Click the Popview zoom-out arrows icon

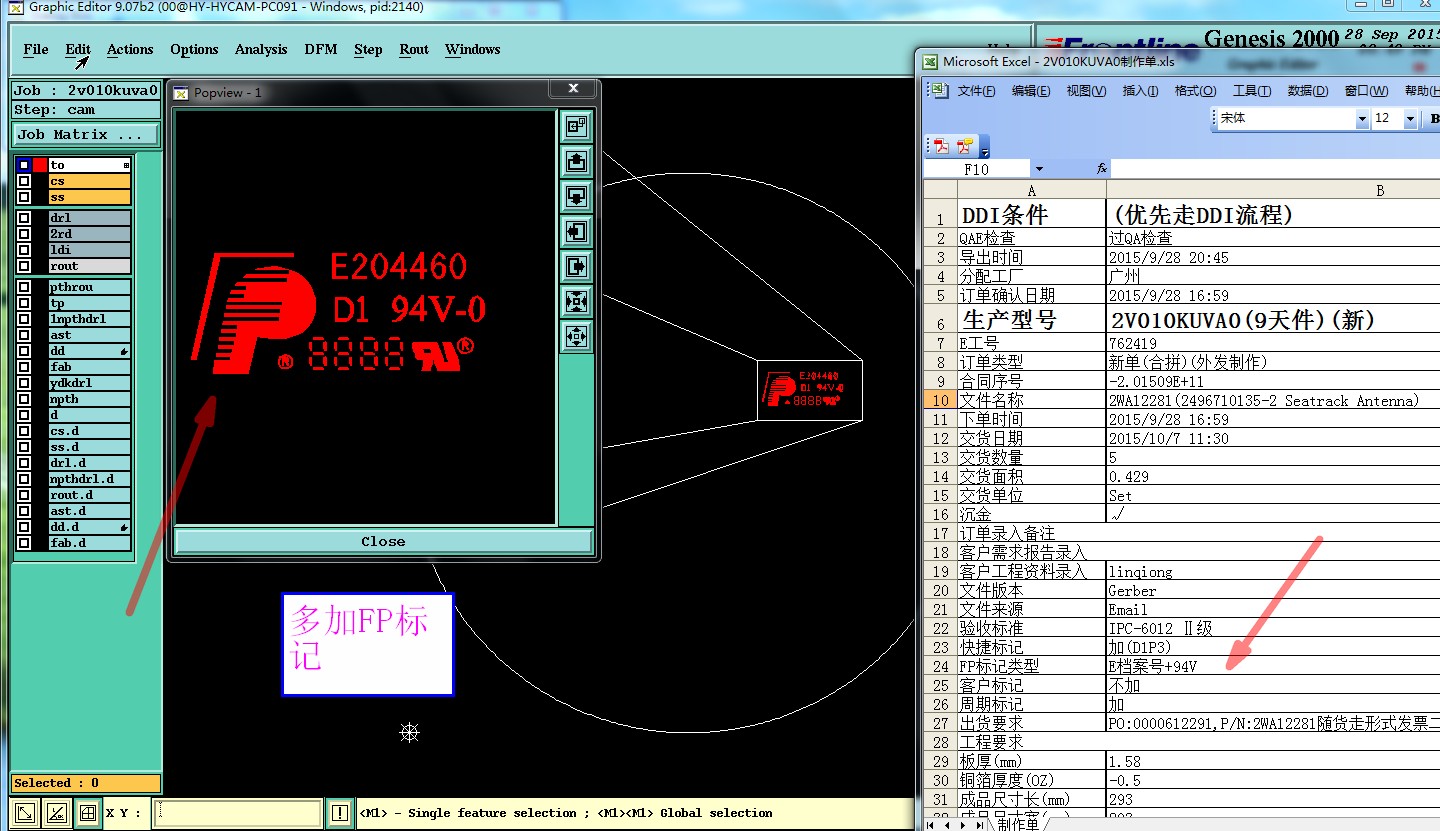(x=576, y=336)
